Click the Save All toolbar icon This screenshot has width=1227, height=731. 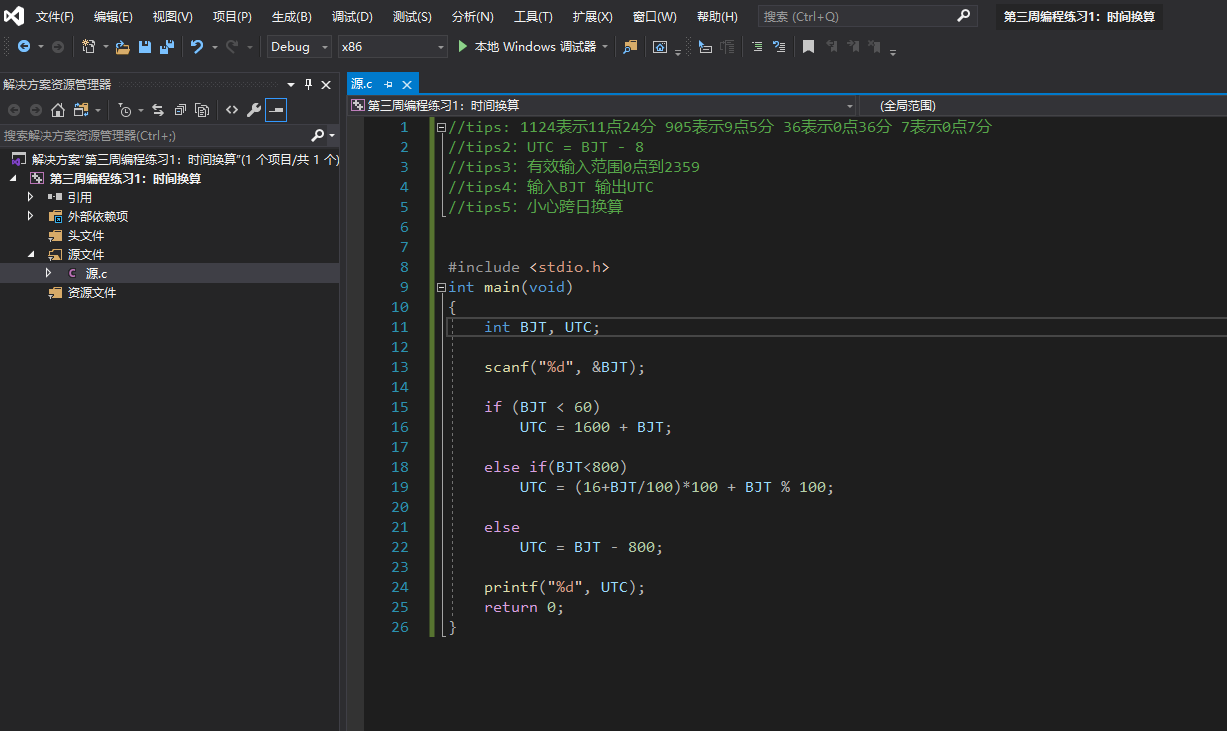(166, 47)
